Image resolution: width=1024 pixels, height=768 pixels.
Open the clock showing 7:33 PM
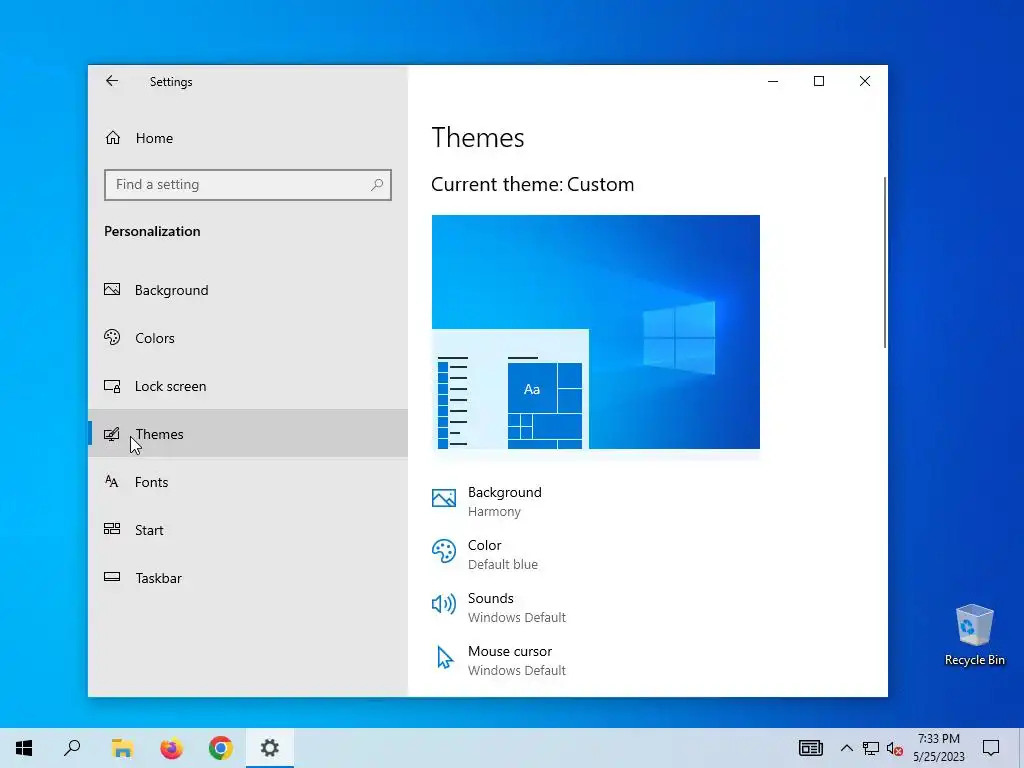pyautogui.click(x=938, y=748)
